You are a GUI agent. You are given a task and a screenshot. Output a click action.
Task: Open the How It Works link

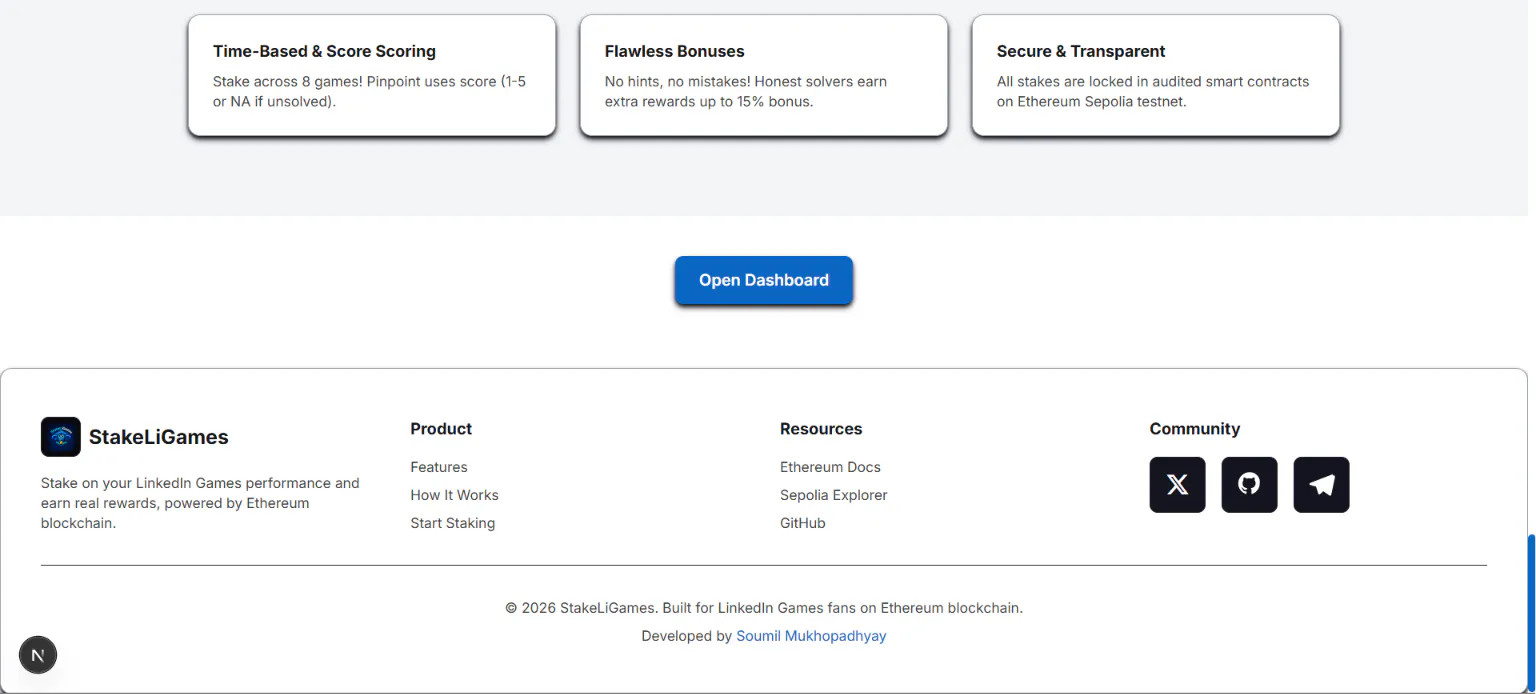pos(454,495)
